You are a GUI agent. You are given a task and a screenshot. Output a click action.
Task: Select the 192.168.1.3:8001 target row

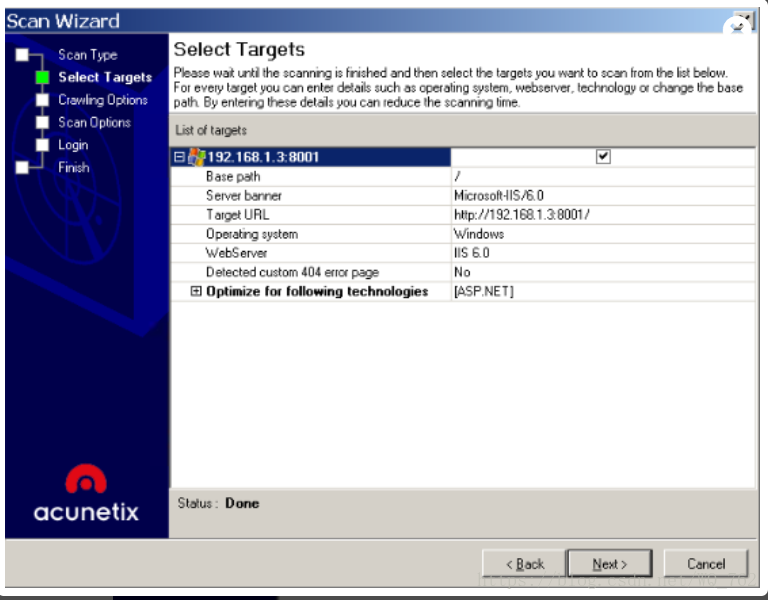311,157
